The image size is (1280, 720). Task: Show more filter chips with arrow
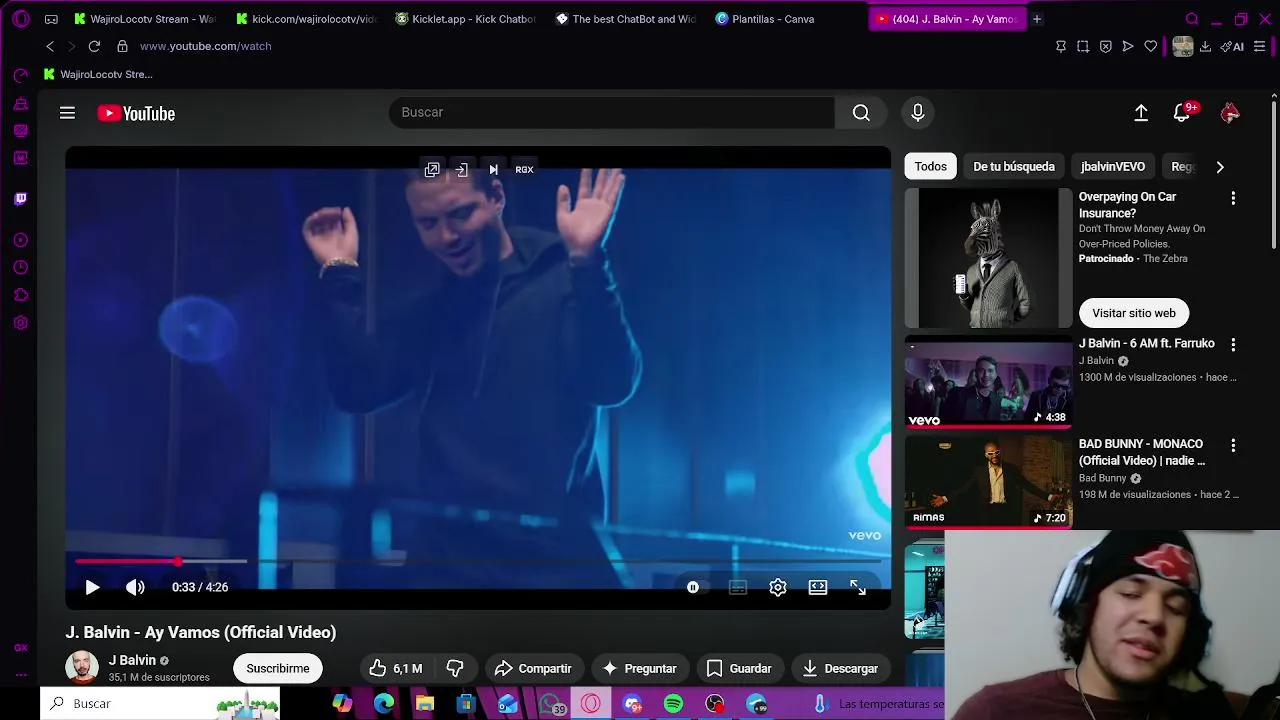tap(1220, 167)
